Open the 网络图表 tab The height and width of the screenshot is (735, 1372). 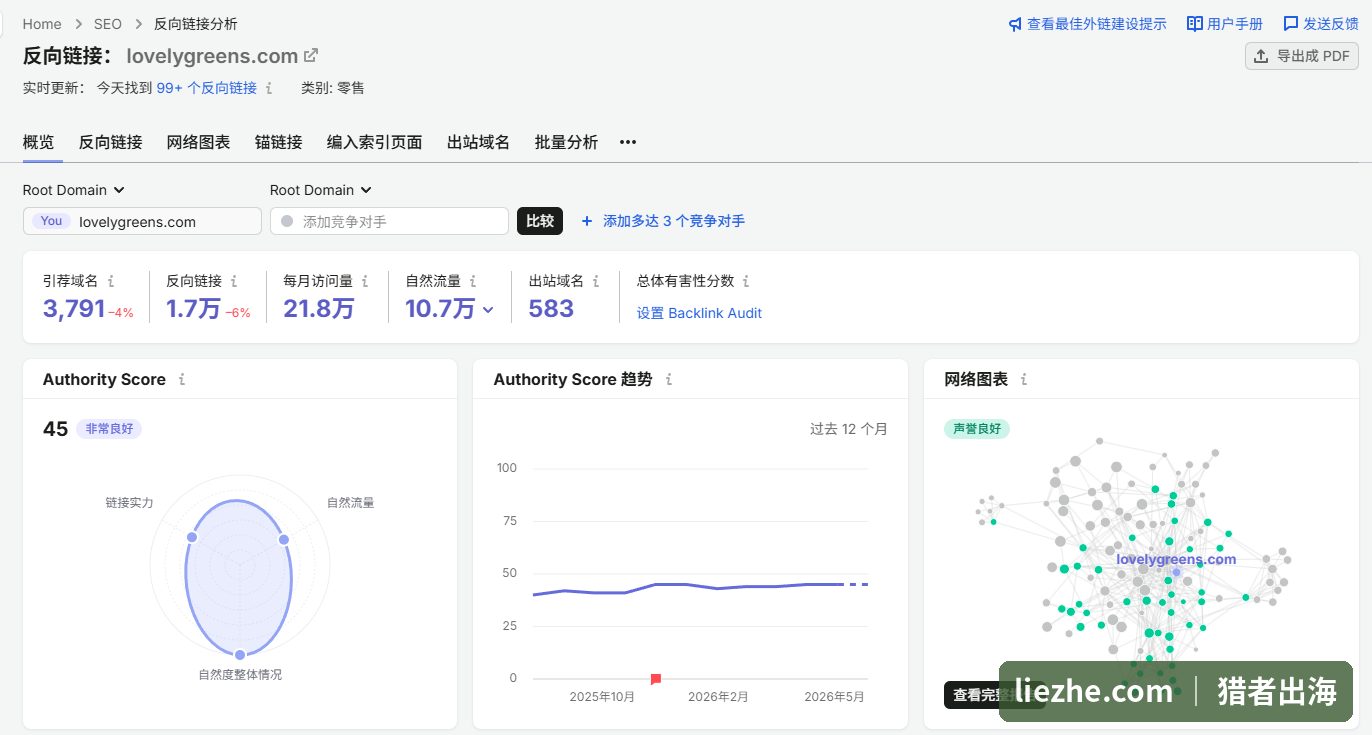coord(199,142)
